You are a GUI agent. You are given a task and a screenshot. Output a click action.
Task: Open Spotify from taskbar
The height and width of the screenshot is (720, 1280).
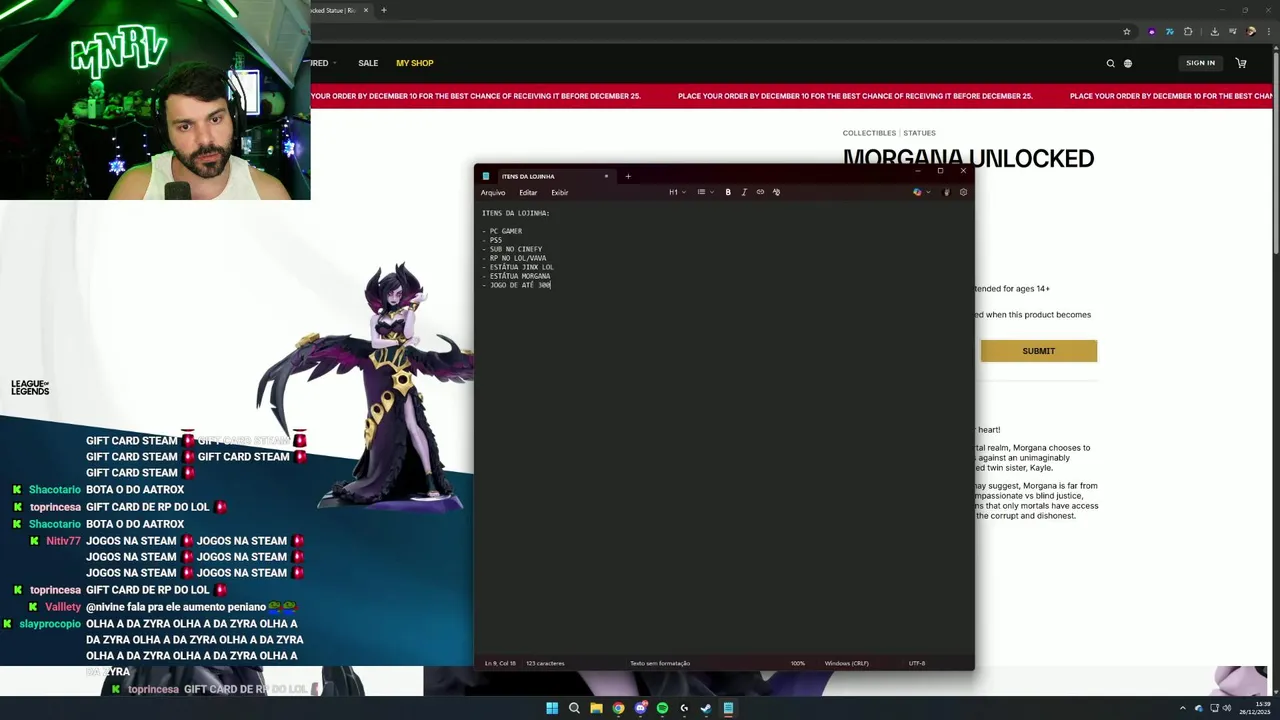[x=662, y=708]
